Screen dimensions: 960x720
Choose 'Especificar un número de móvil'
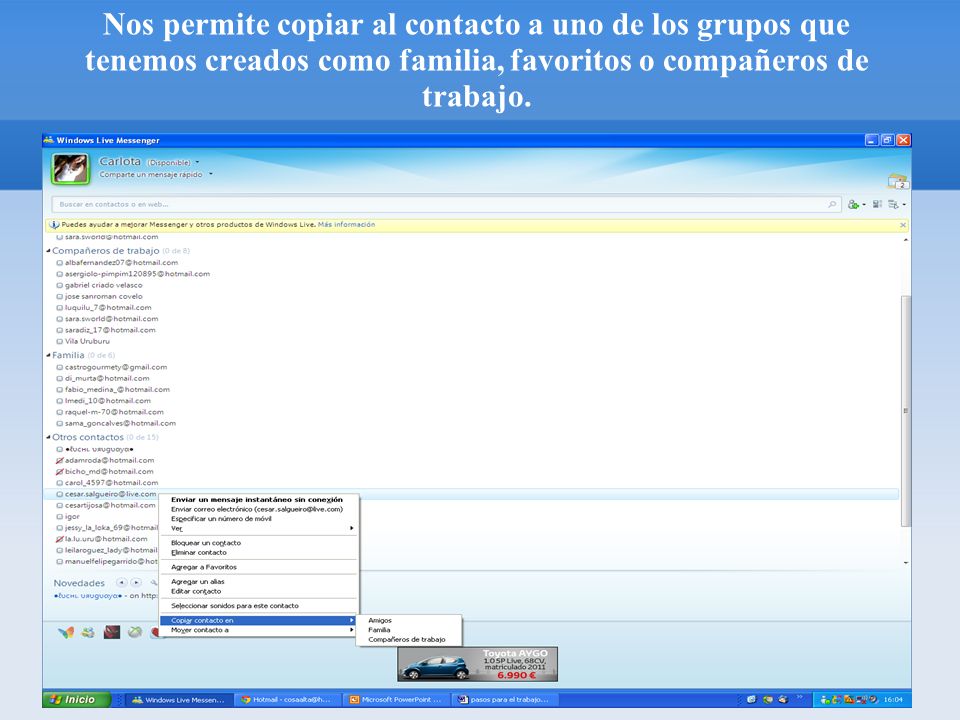[258, 519]
